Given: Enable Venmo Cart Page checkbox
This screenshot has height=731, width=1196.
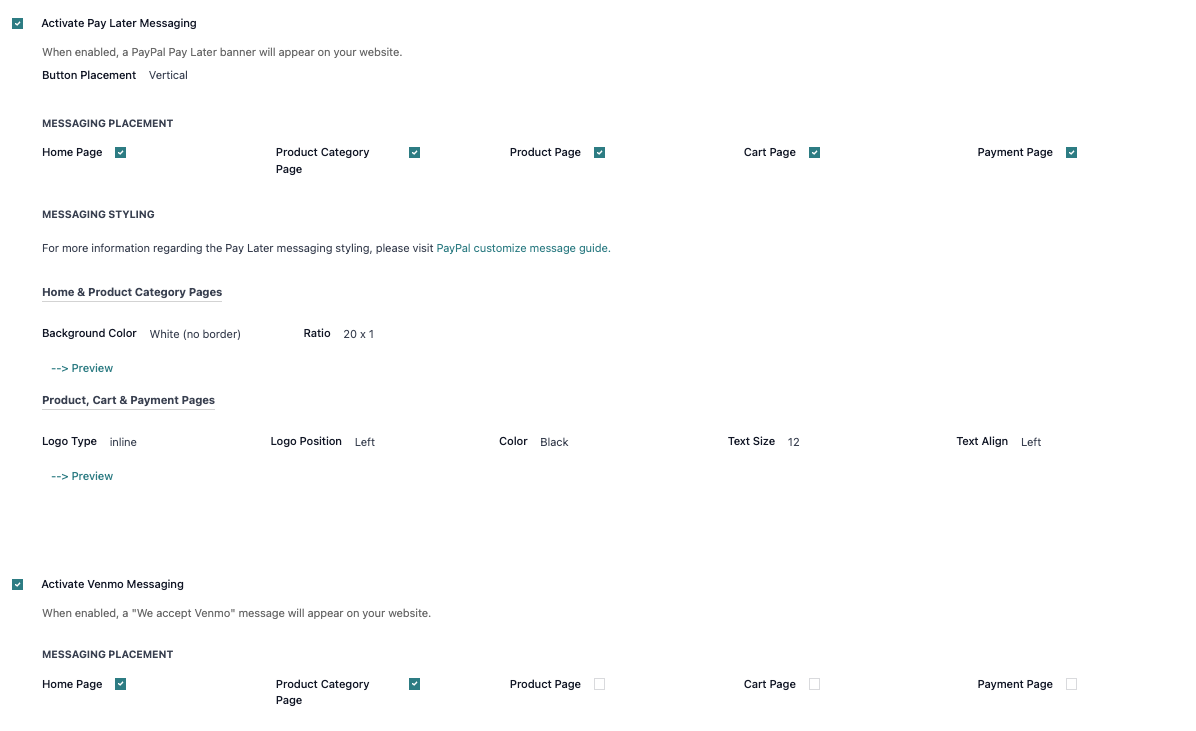Looking at the screenshot, I should coord(814,684).
